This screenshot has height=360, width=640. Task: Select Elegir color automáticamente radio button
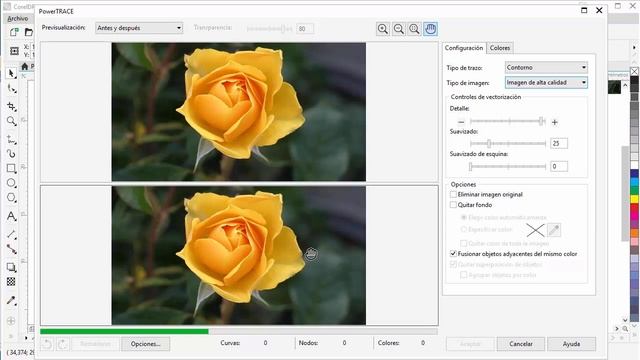tap(464, 218)
